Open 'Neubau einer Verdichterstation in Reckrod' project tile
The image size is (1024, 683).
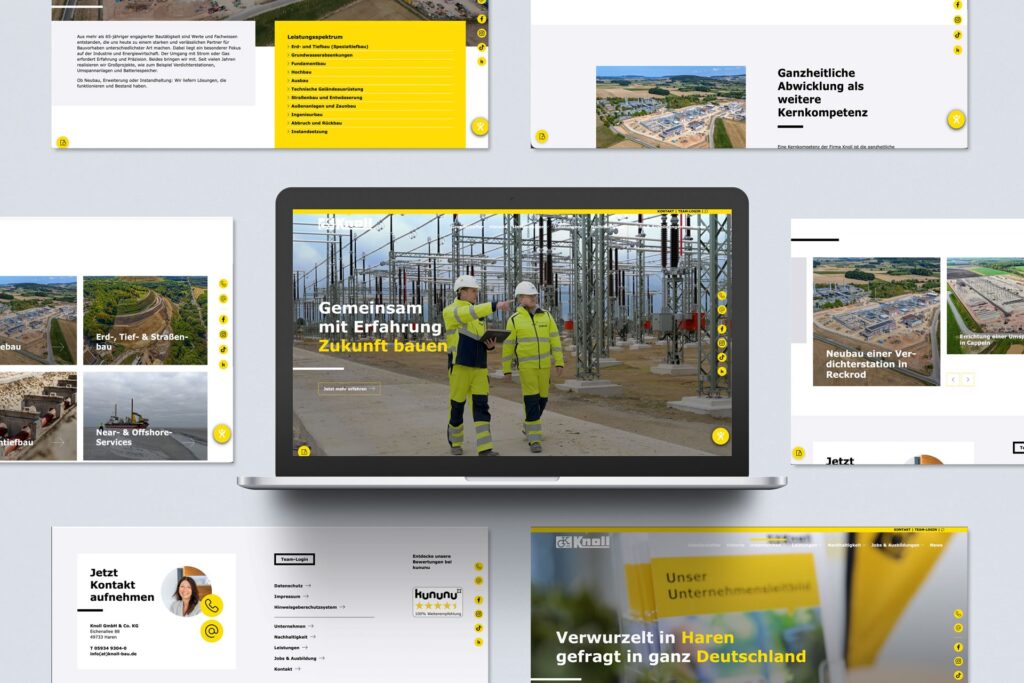pyautogui.click(x=876, y=321)
